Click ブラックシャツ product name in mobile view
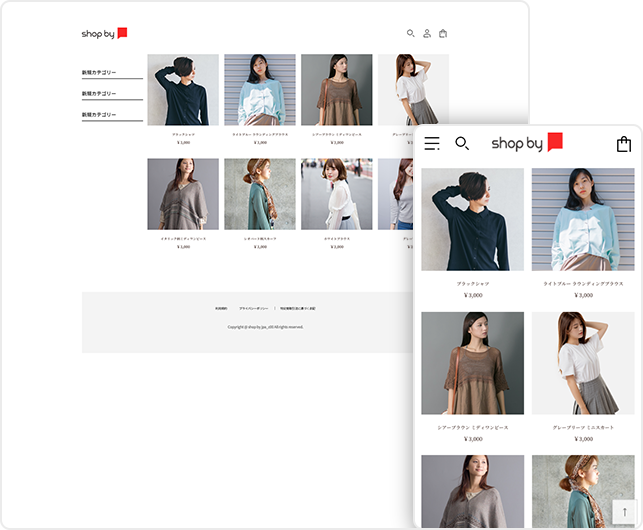Screen dimensions: 643x530 click(x=473, y=283)
